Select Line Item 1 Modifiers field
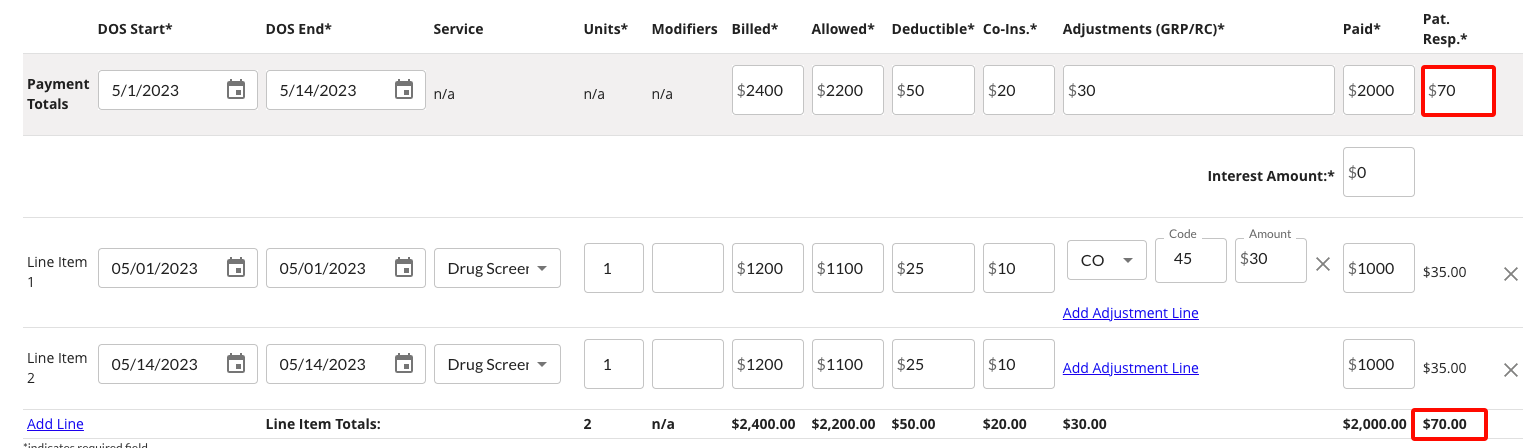Viewport: 1526px width, 448px height. point(687,268)
